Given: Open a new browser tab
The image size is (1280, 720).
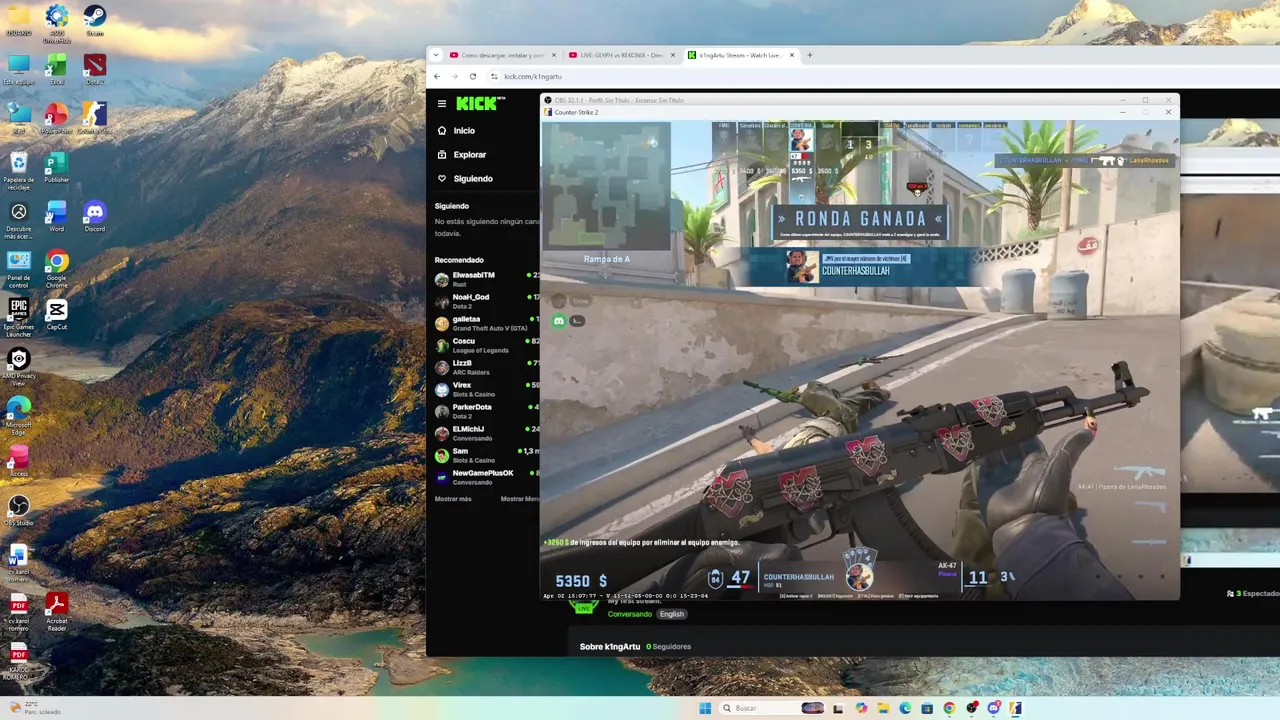Looking at the screenshot, I should (x=810, y=55).
